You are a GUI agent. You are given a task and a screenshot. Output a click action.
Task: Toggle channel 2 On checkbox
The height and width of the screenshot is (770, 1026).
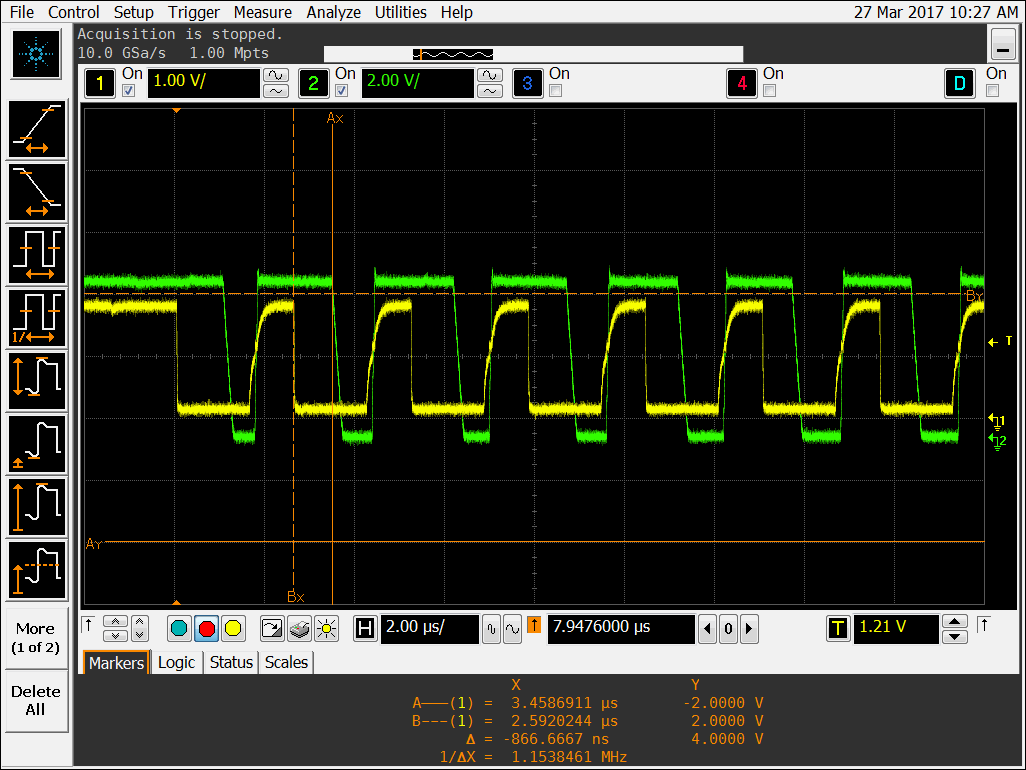pyautogui.click(x=342, y=91)
